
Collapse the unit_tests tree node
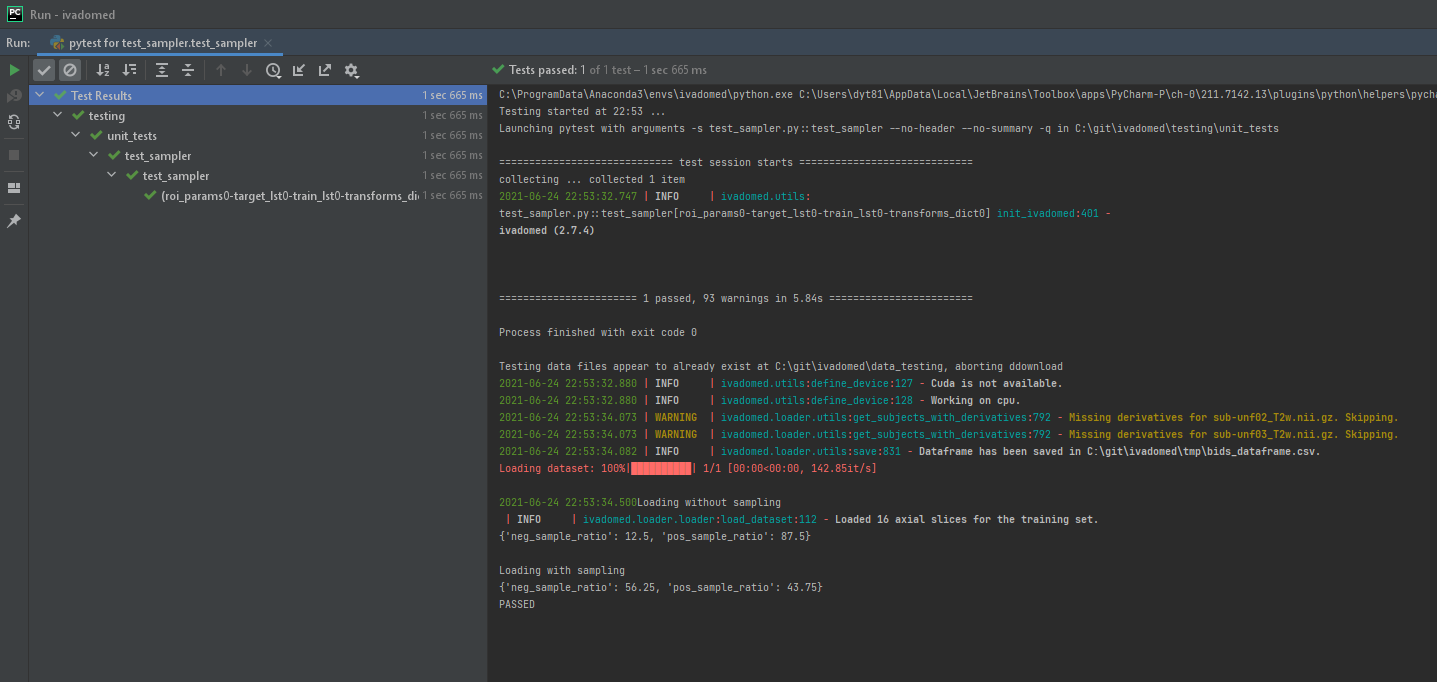point(76,135)
